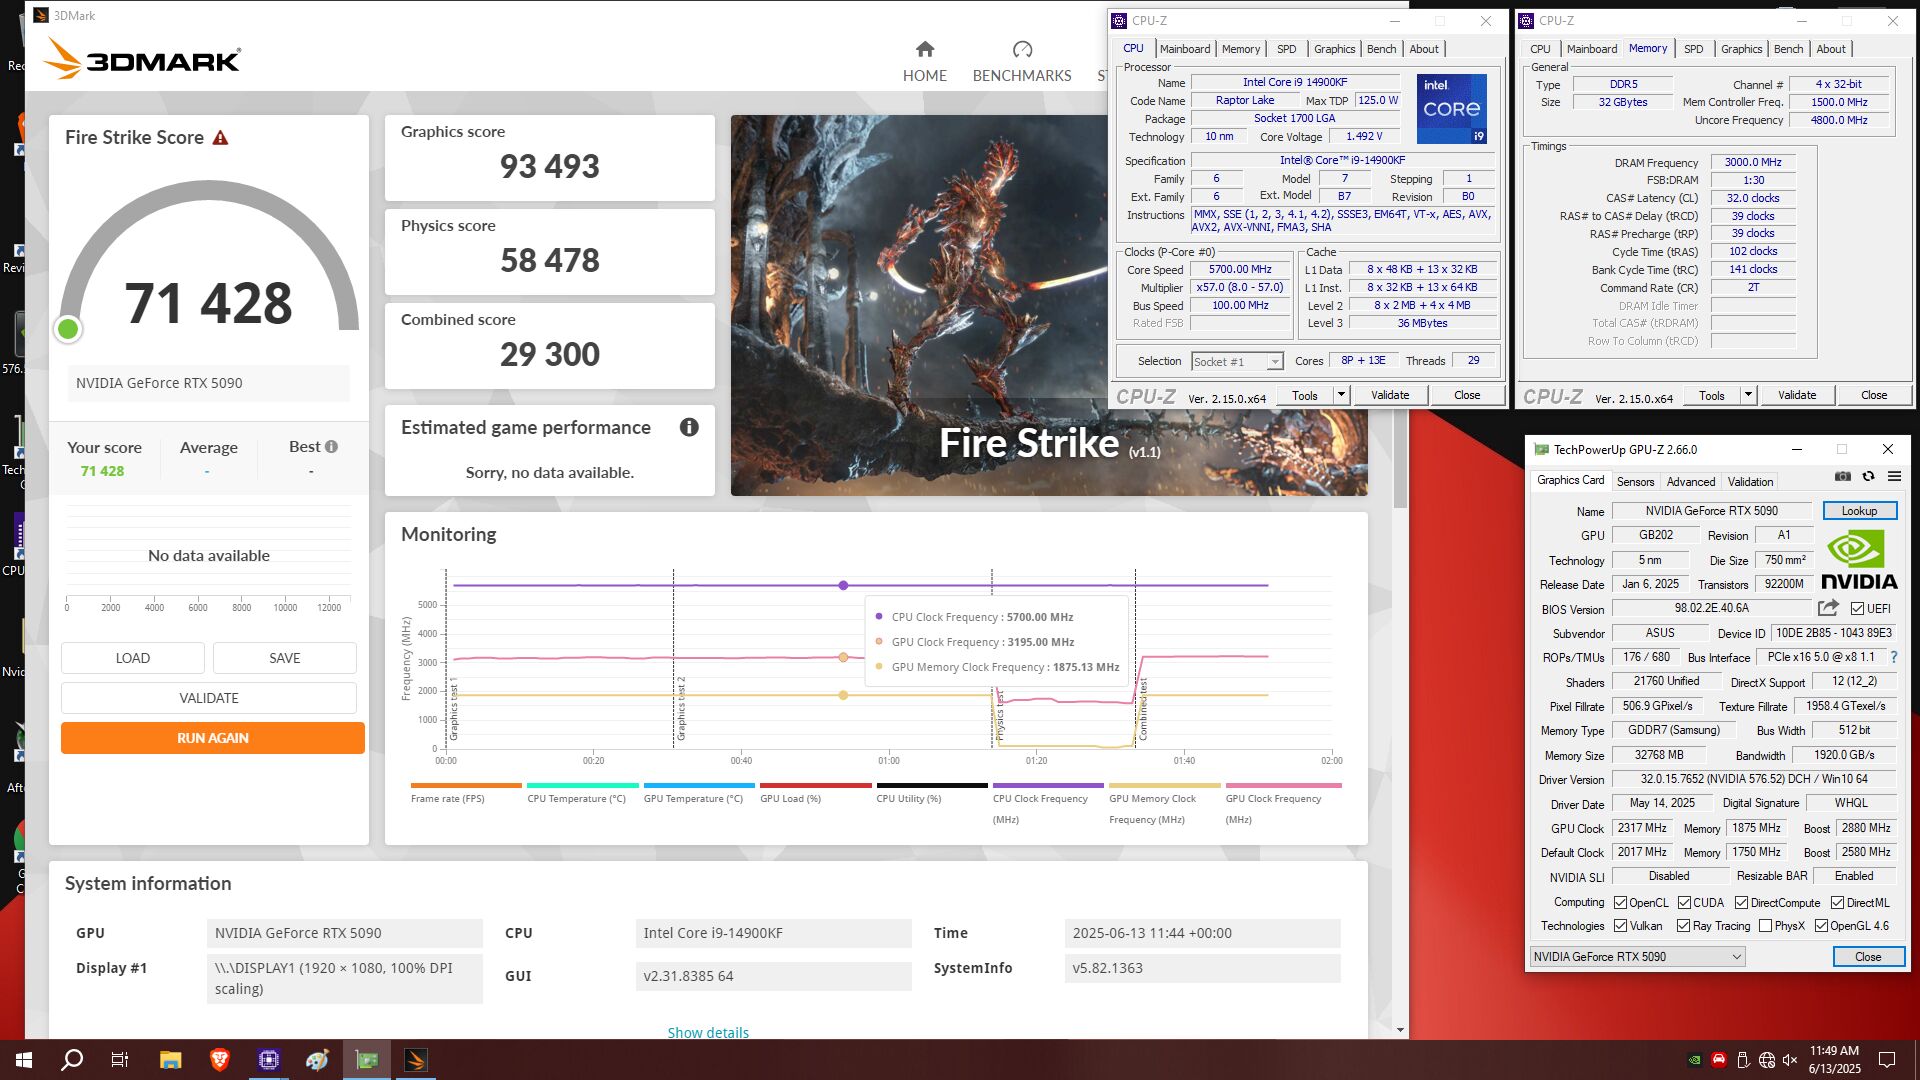Toggle the UEFI checkbox in GPU-Z

click(1857, 609)
